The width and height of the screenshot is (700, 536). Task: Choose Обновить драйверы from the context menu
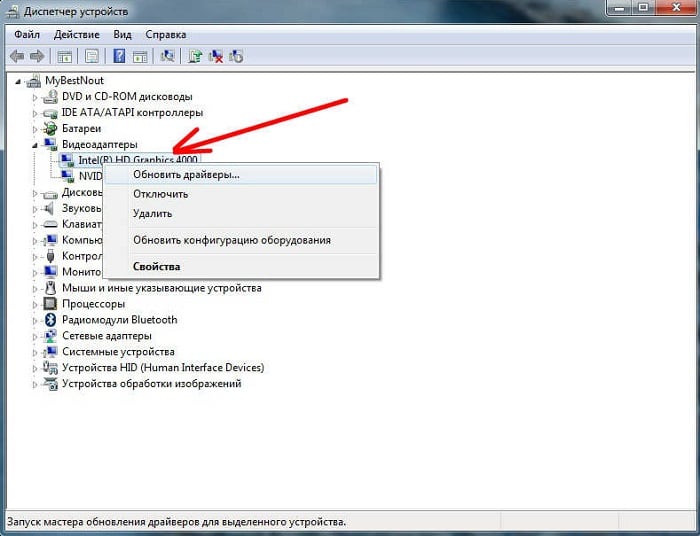186,174
